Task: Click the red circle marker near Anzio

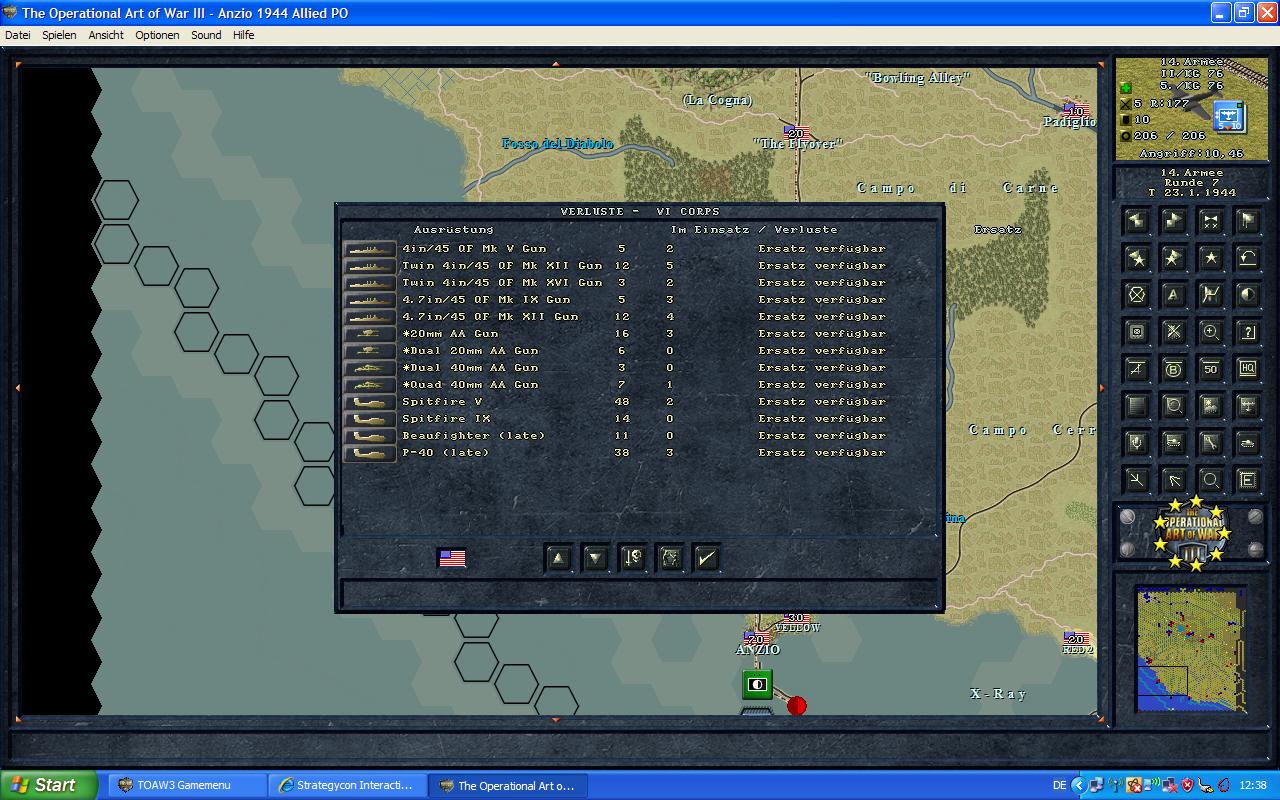Action: click(x=797, y=706)
